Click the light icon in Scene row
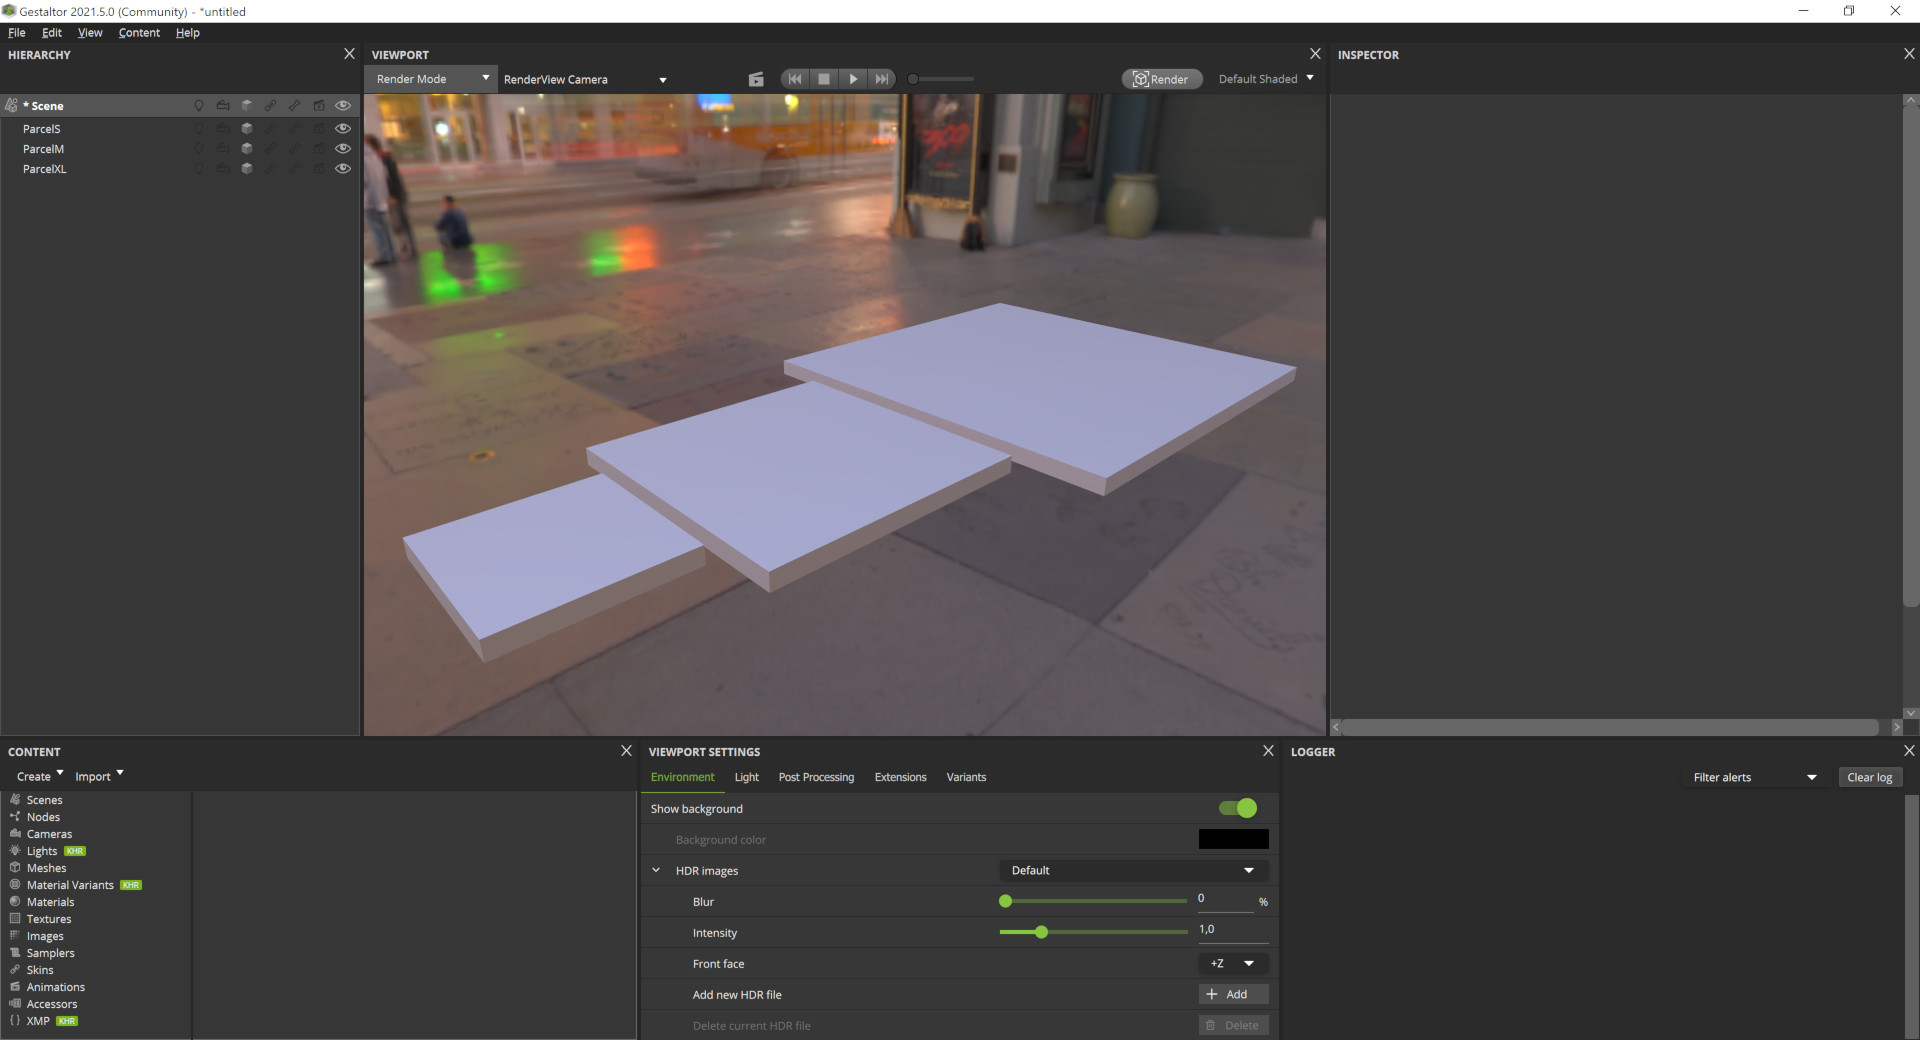The image size is (1920, 1040). click(x=199, y=105)
